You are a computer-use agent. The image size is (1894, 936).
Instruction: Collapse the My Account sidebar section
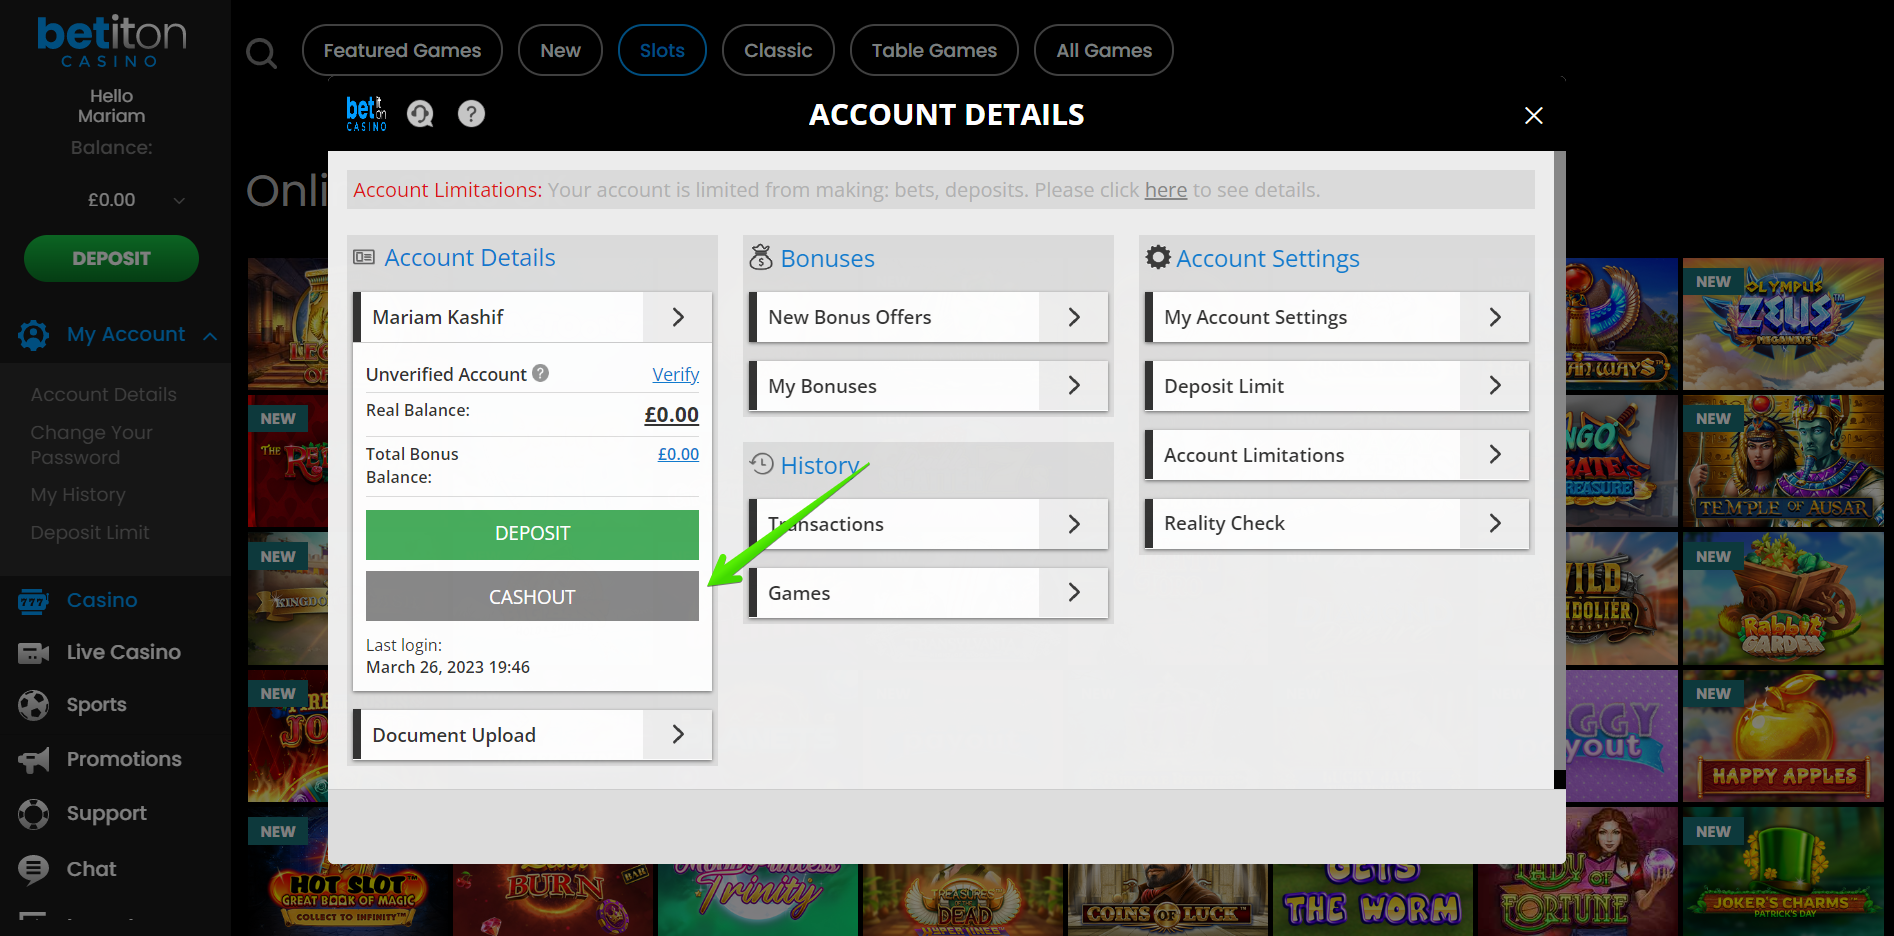click(x=210, y=336)
